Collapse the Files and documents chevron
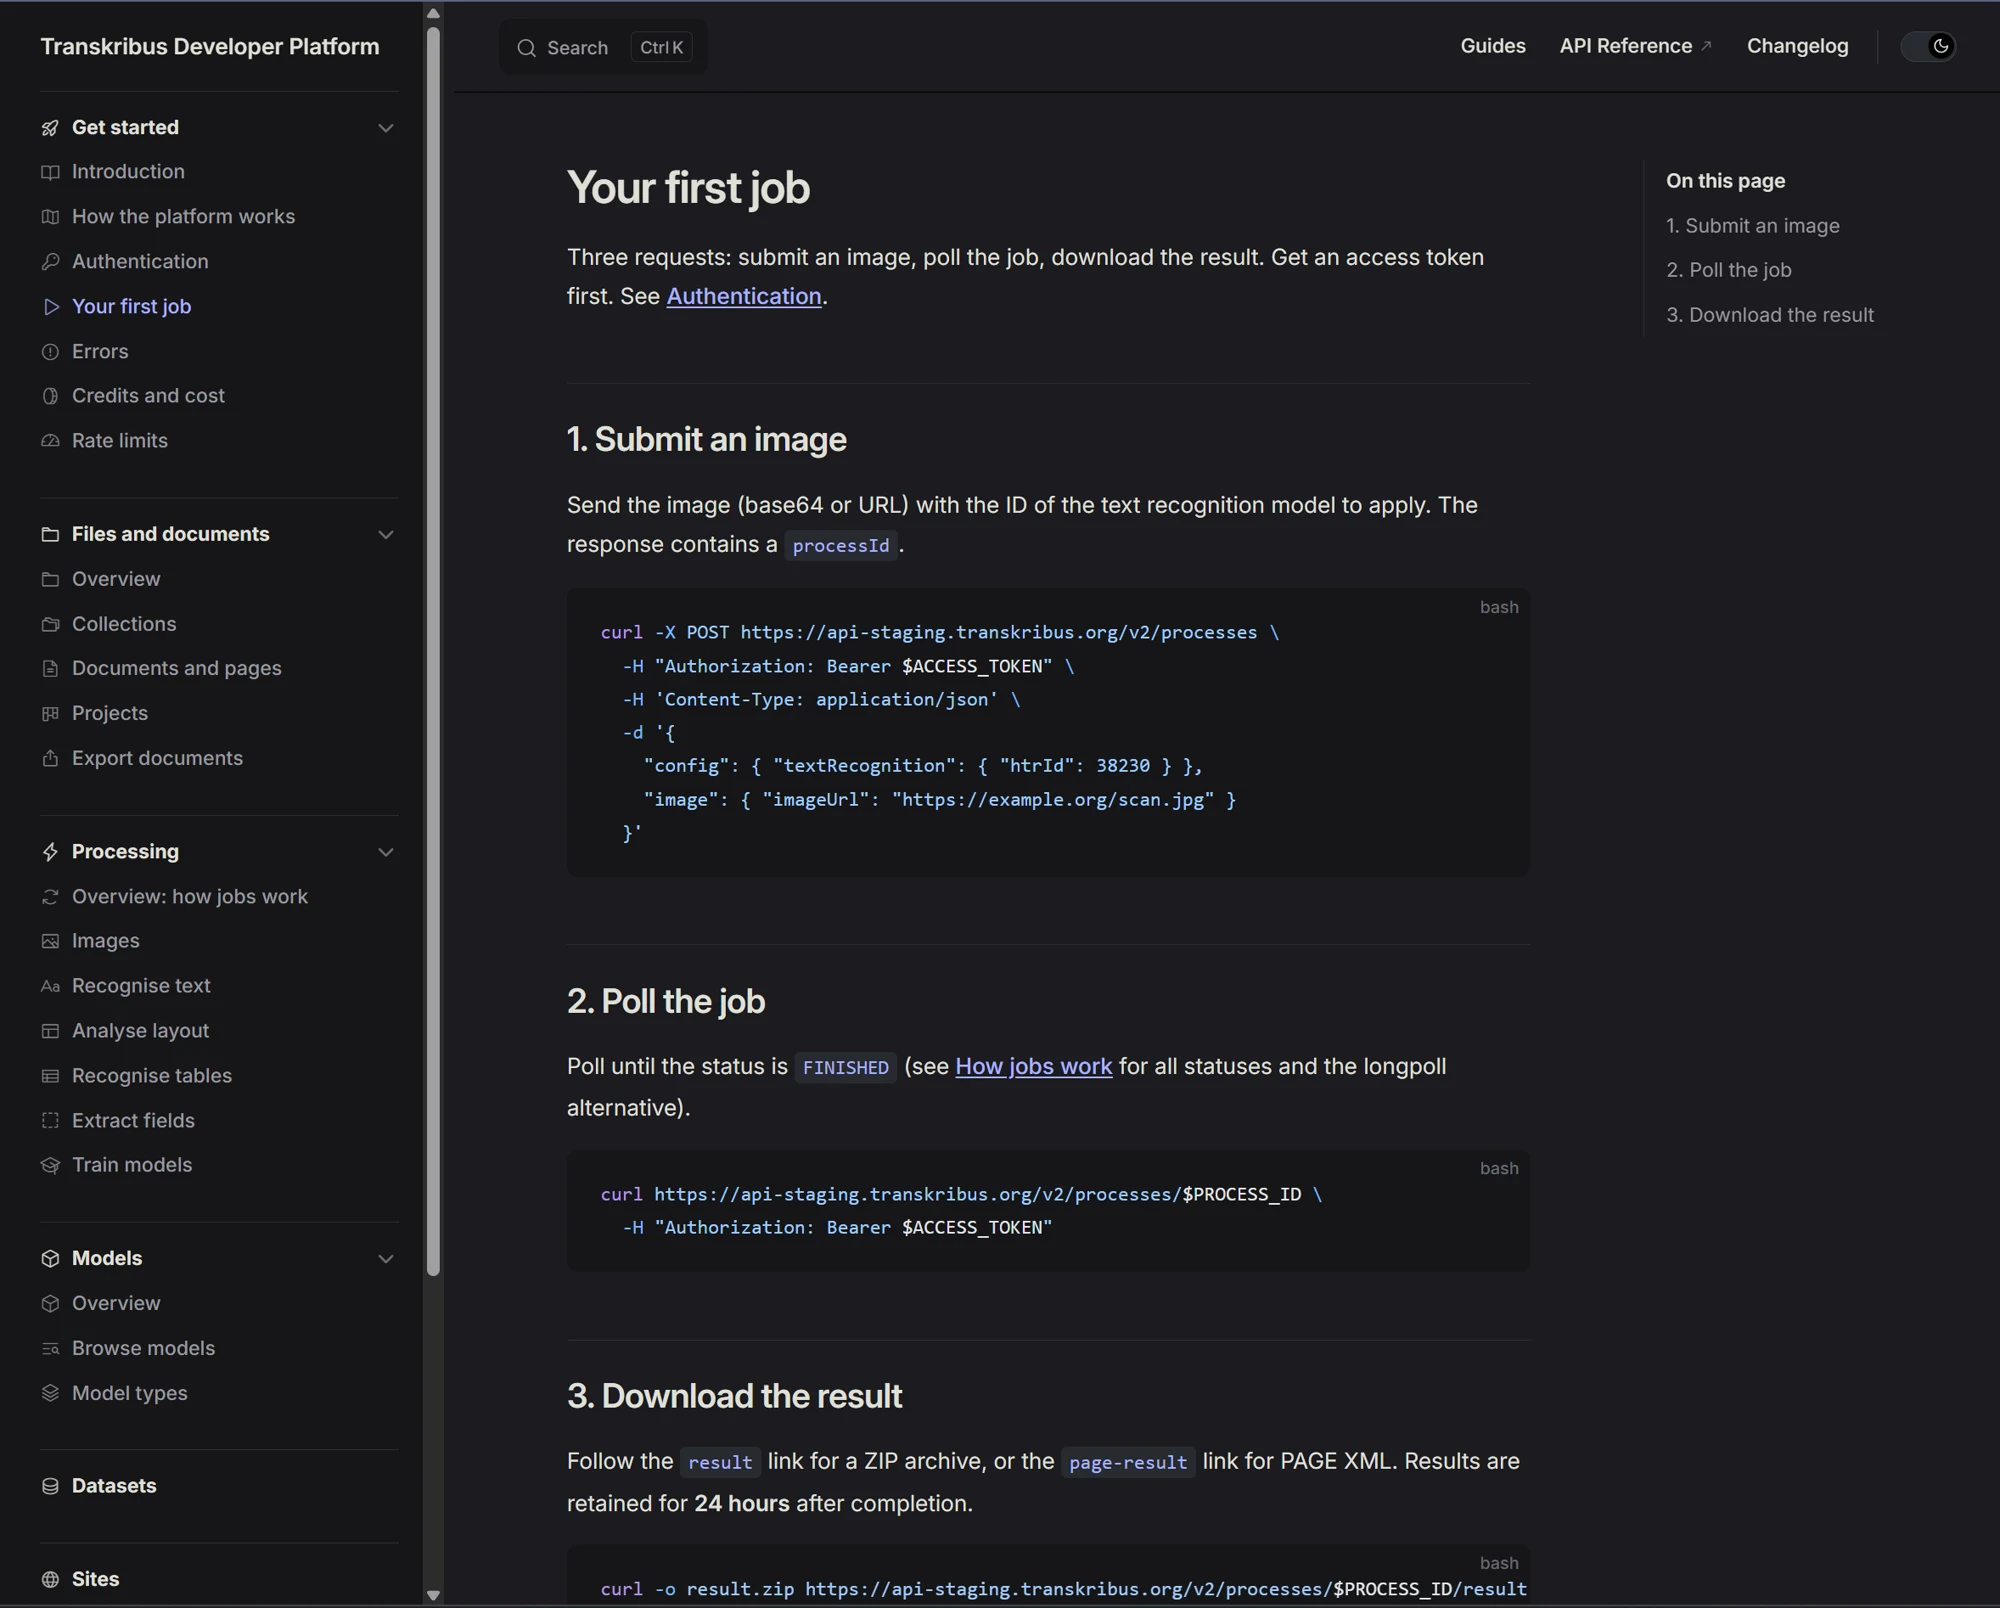This screenshot has height=1608, width=2000. point(385,535)
